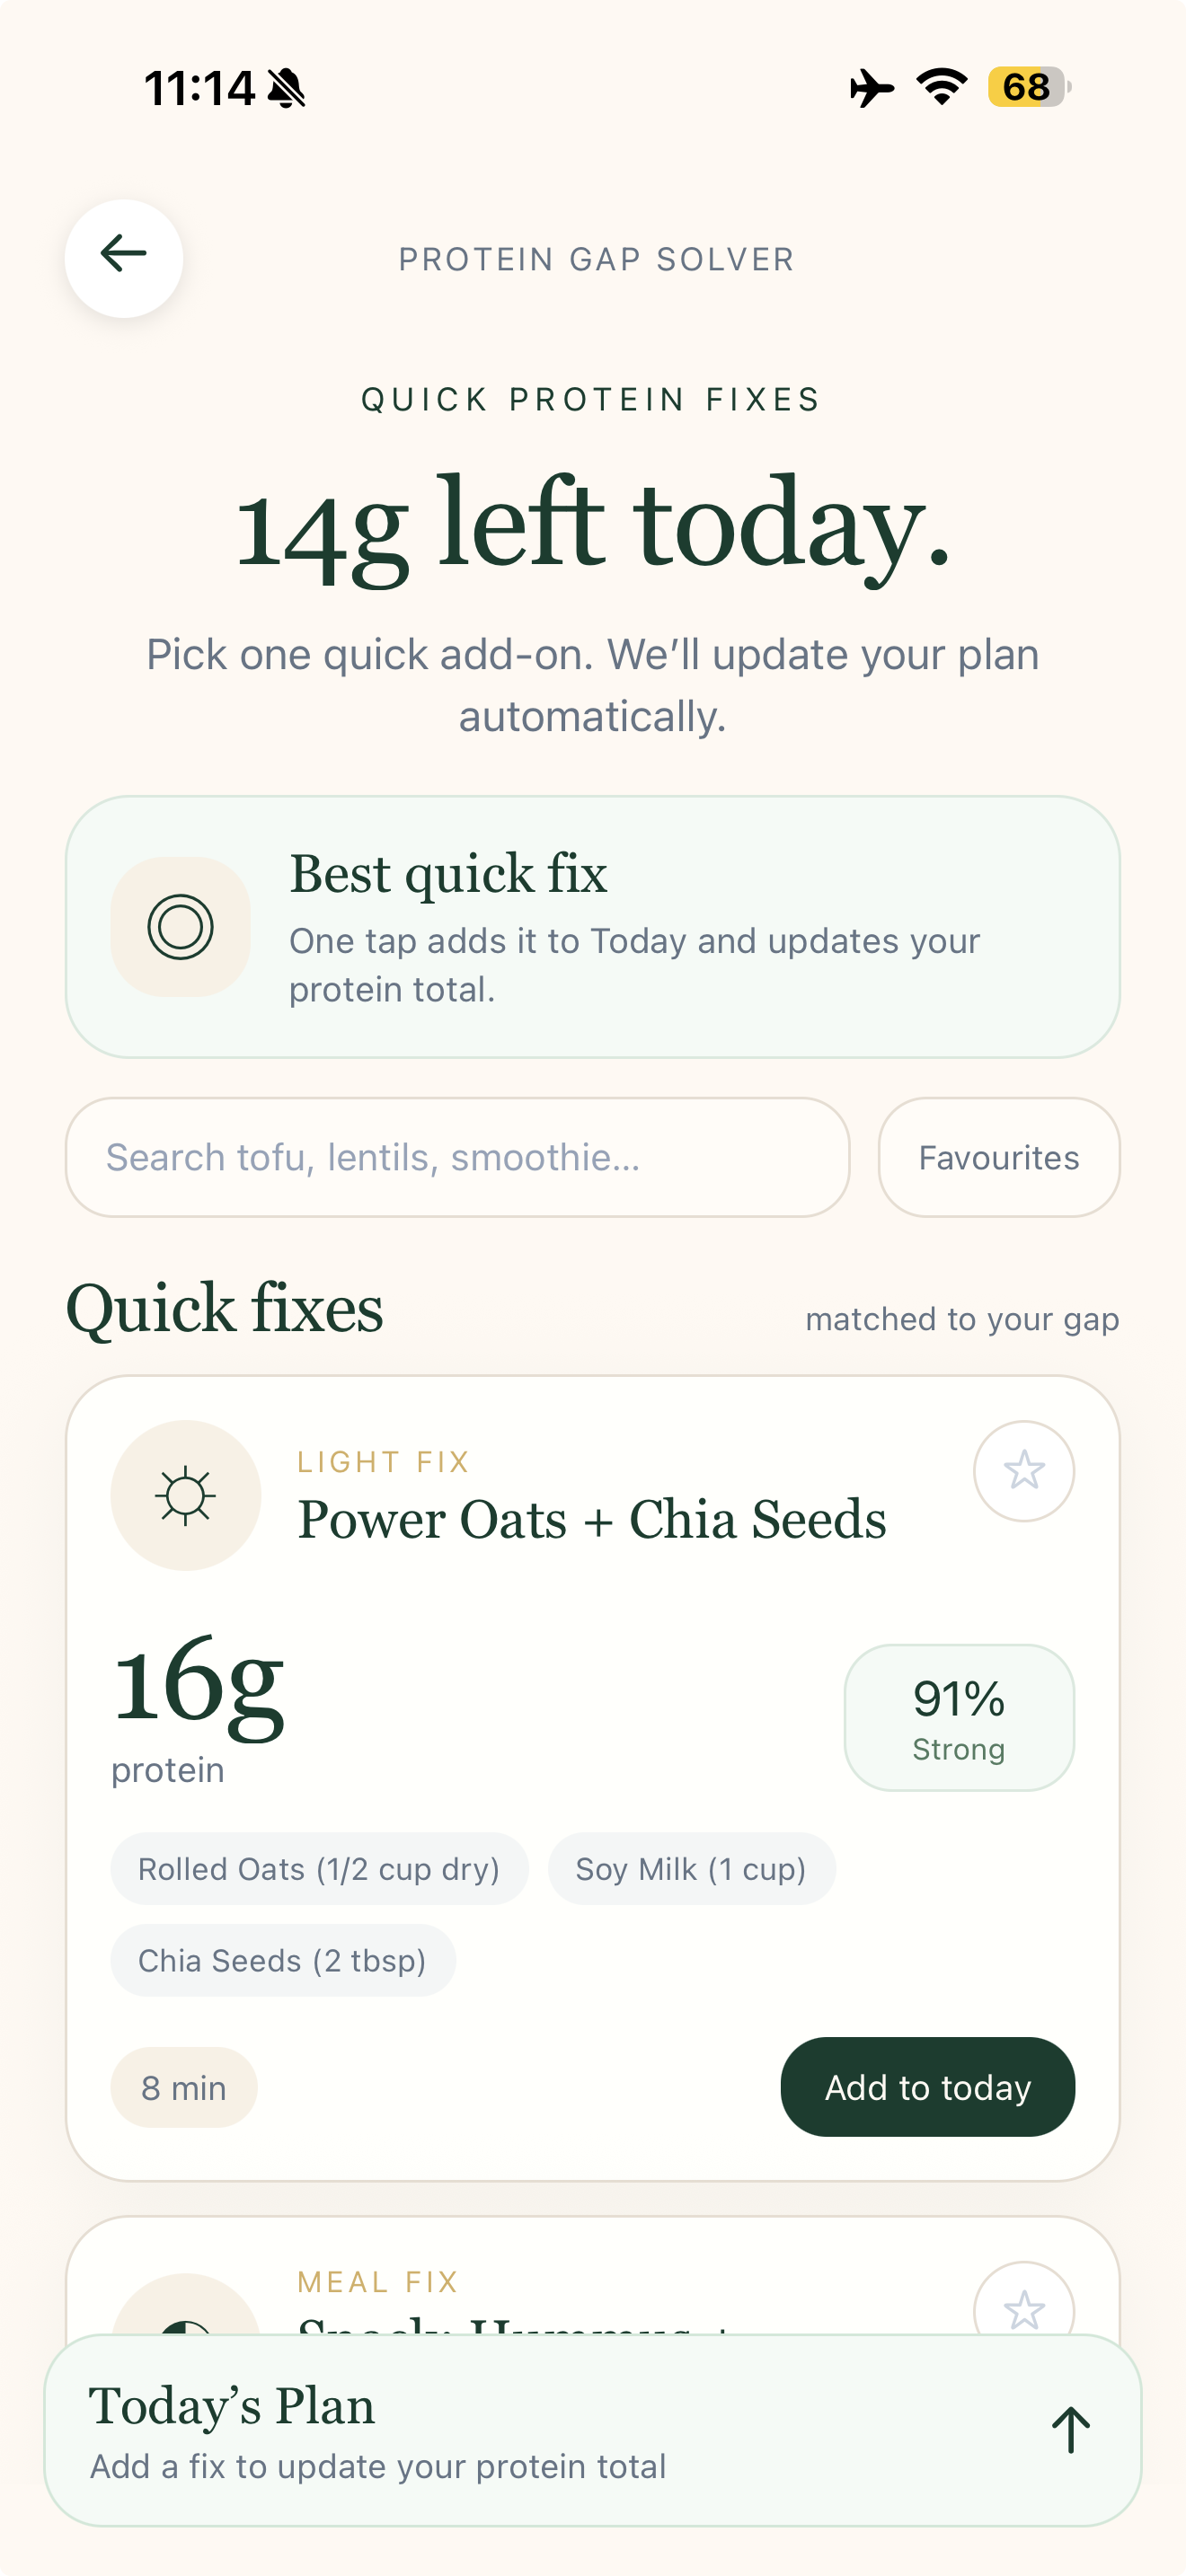The height and width of the screenshot is (2576, 1186).
Task: Focus the Search tofu, lentils, smoothie field
Action: tap(458, 1157)
